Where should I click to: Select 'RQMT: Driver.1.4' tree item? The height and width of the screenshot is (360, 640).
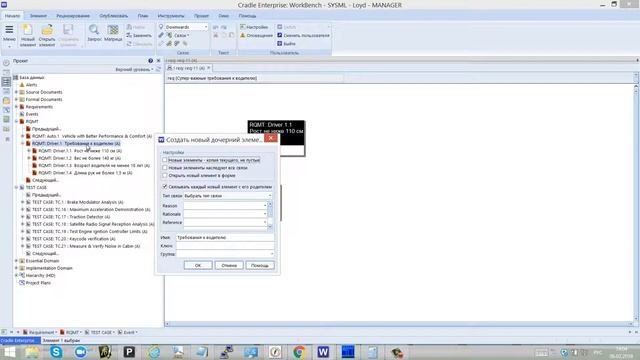[x=85, y=173]
